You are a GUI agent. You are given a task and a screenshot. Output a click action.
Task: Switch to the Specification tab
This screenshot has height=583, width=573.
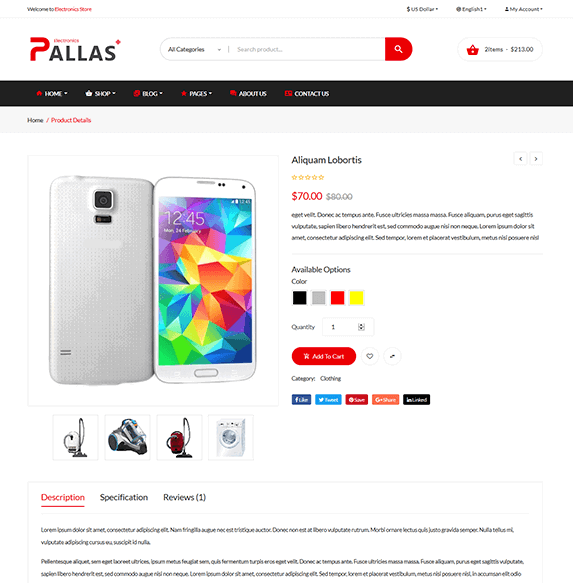pos(124,497)
